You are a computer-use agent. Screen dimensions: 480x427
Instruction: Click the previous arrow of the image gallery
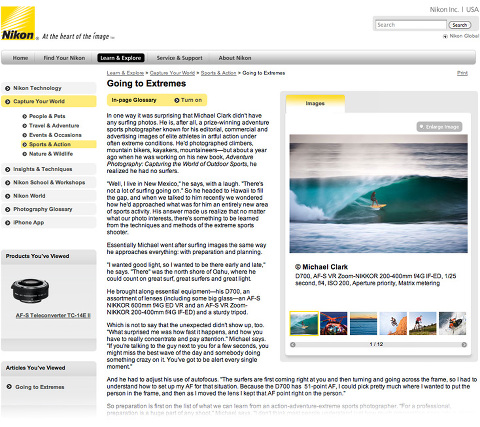pyautogui.click(x=293, y=345)
